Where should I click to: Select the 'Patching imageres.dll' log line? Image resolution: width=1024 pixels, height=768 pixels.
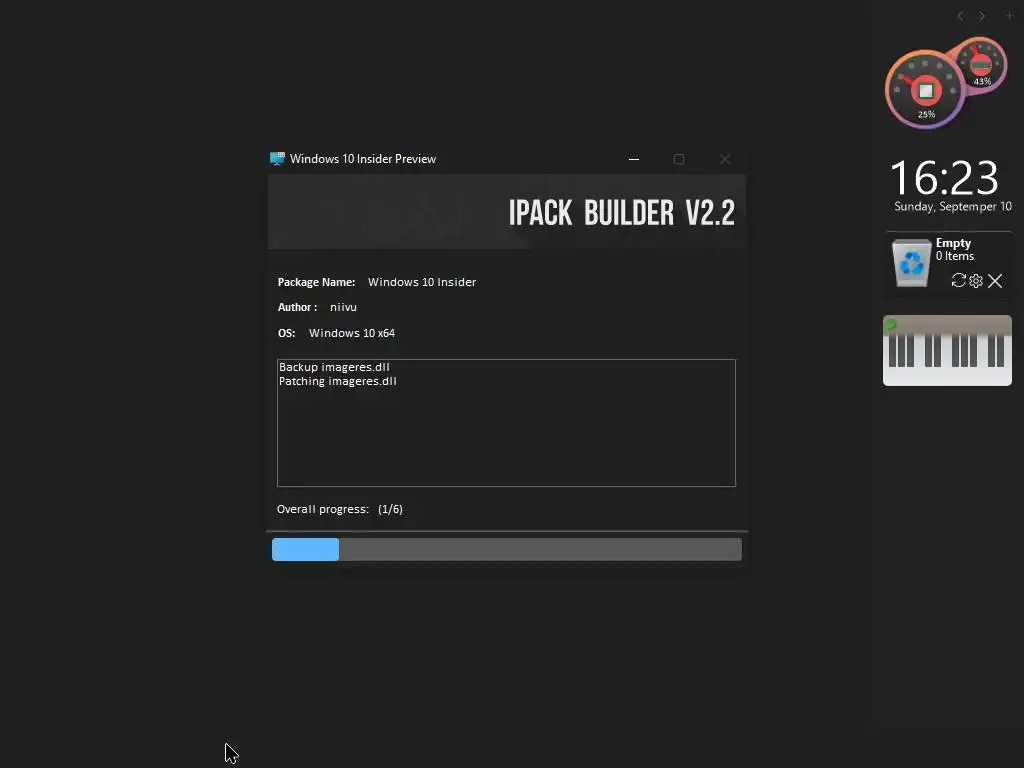[x=338, y=381]
